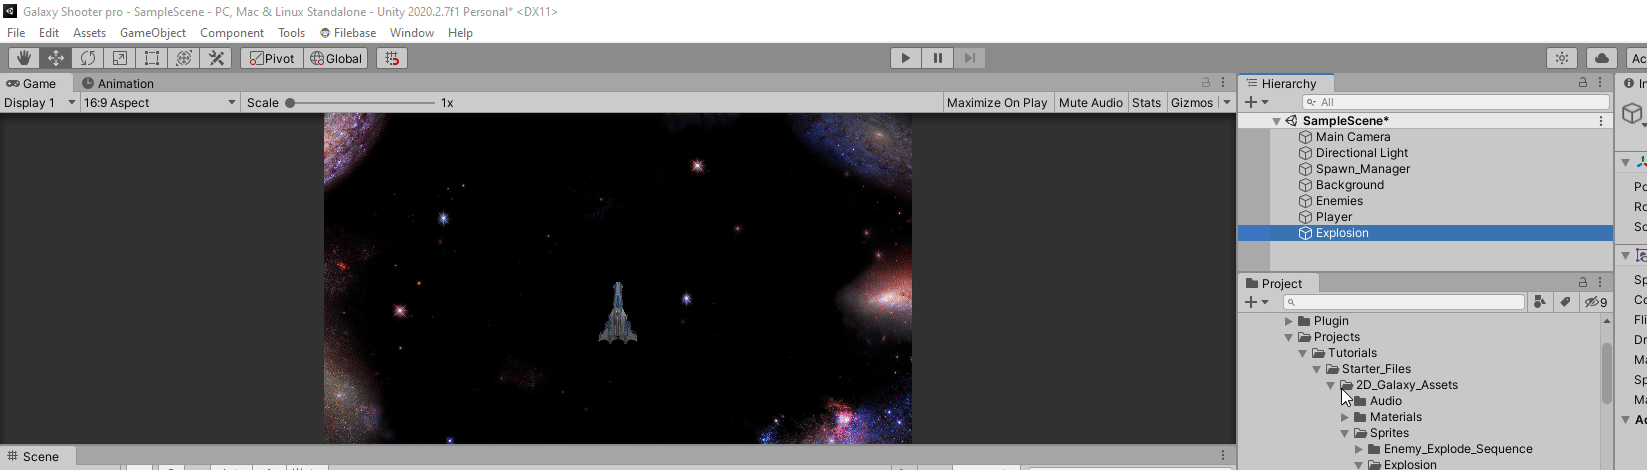Click the Audio folder icon
Viewport: 1647px width, 470px height.
pos(1360,401)
